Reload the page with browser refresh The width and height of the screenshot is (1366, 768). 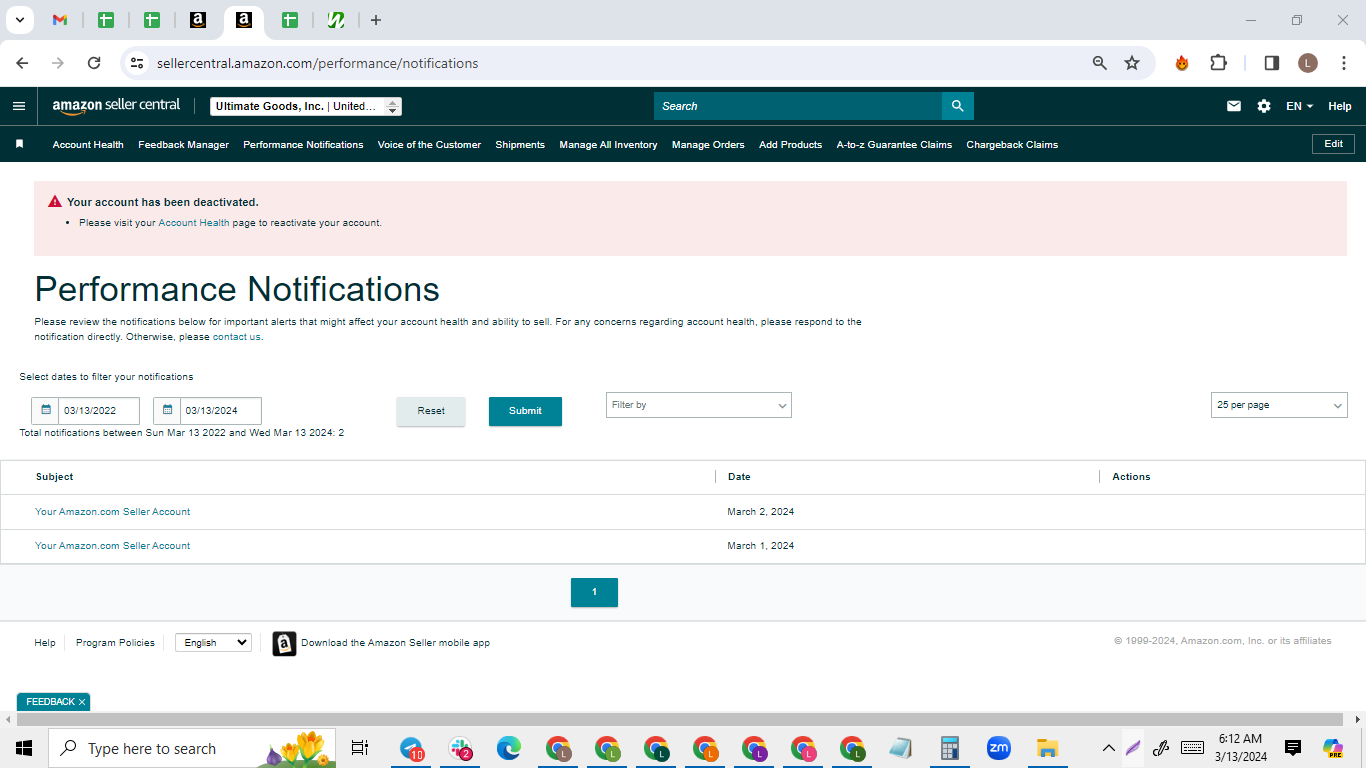pos(94,63)
